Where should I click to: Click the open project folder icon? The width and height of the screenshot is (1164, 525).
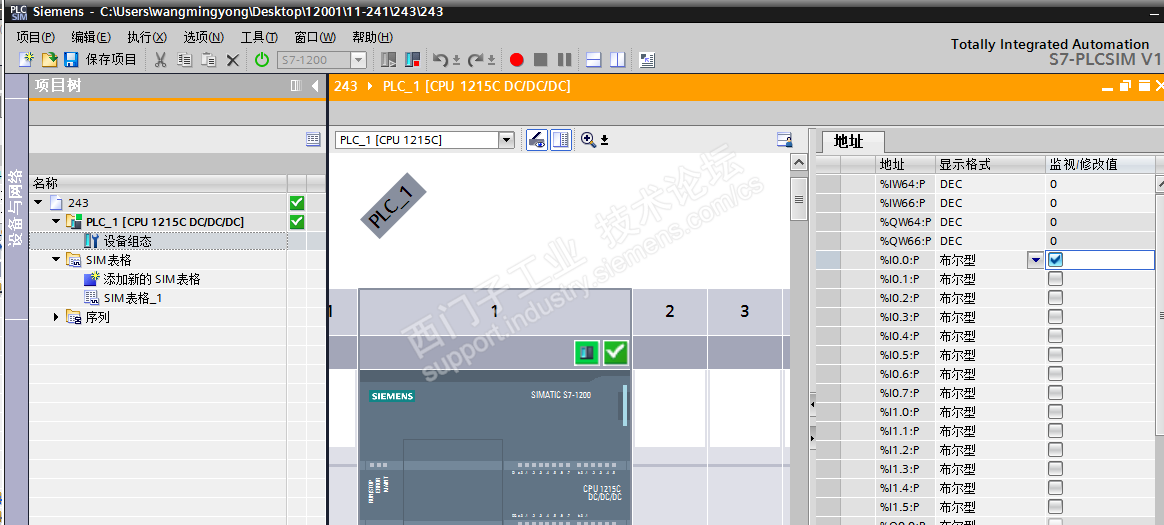(x=49, y=60)
